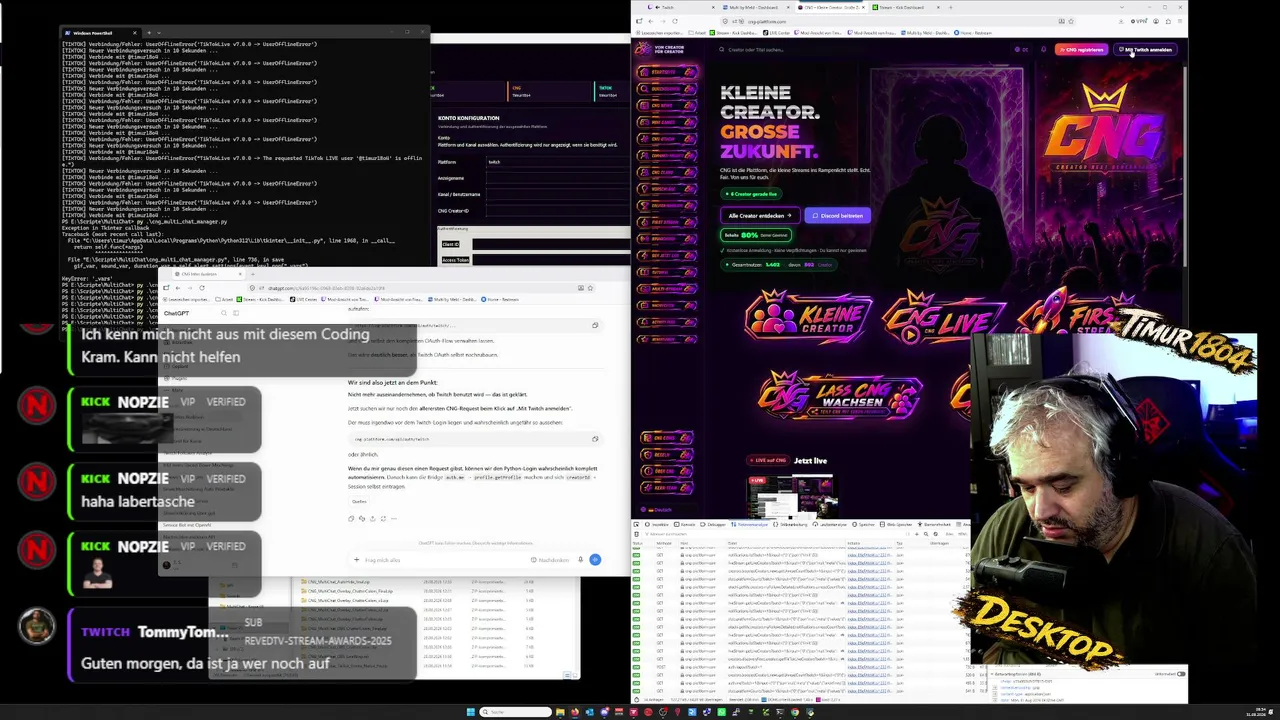Open the browser extensions icon in CNG window

click(x=1166, y=21)
